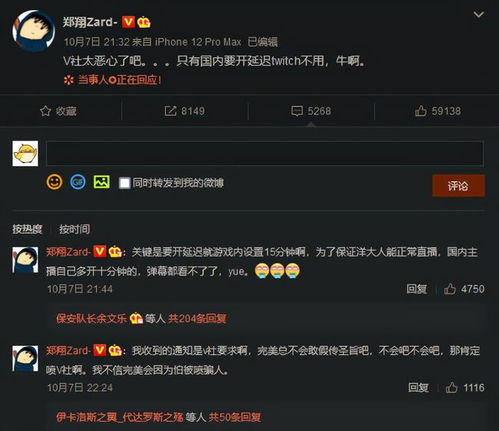Open the 当事人正在回应 link

[113, 80]
